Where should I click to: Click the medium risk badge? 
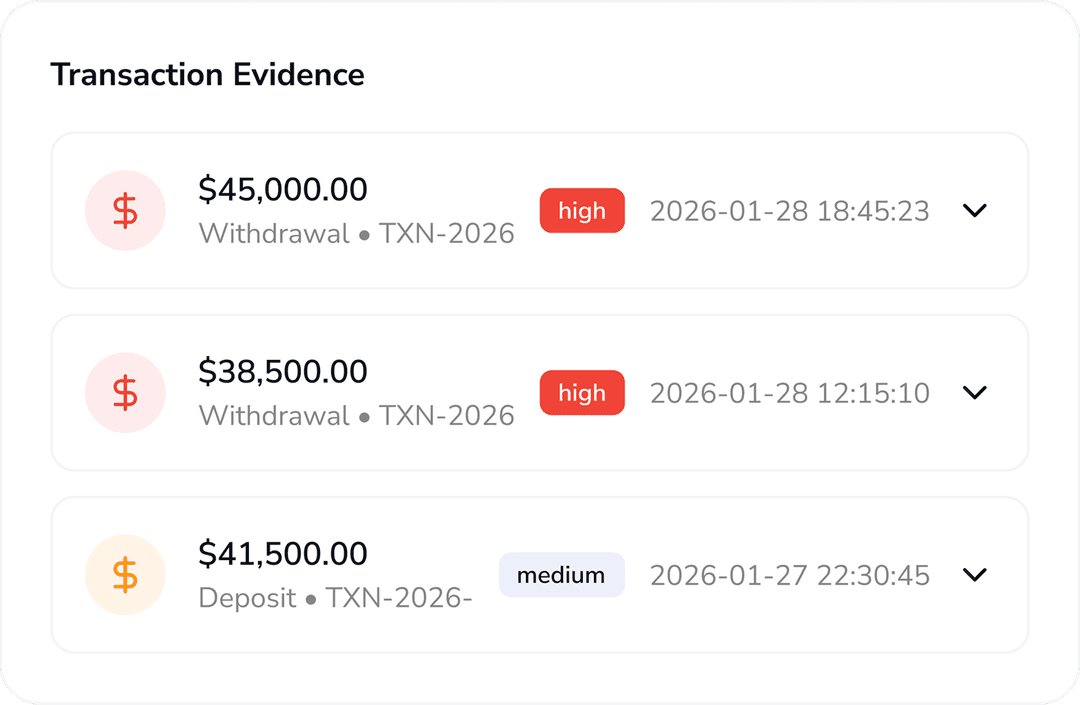561,575
